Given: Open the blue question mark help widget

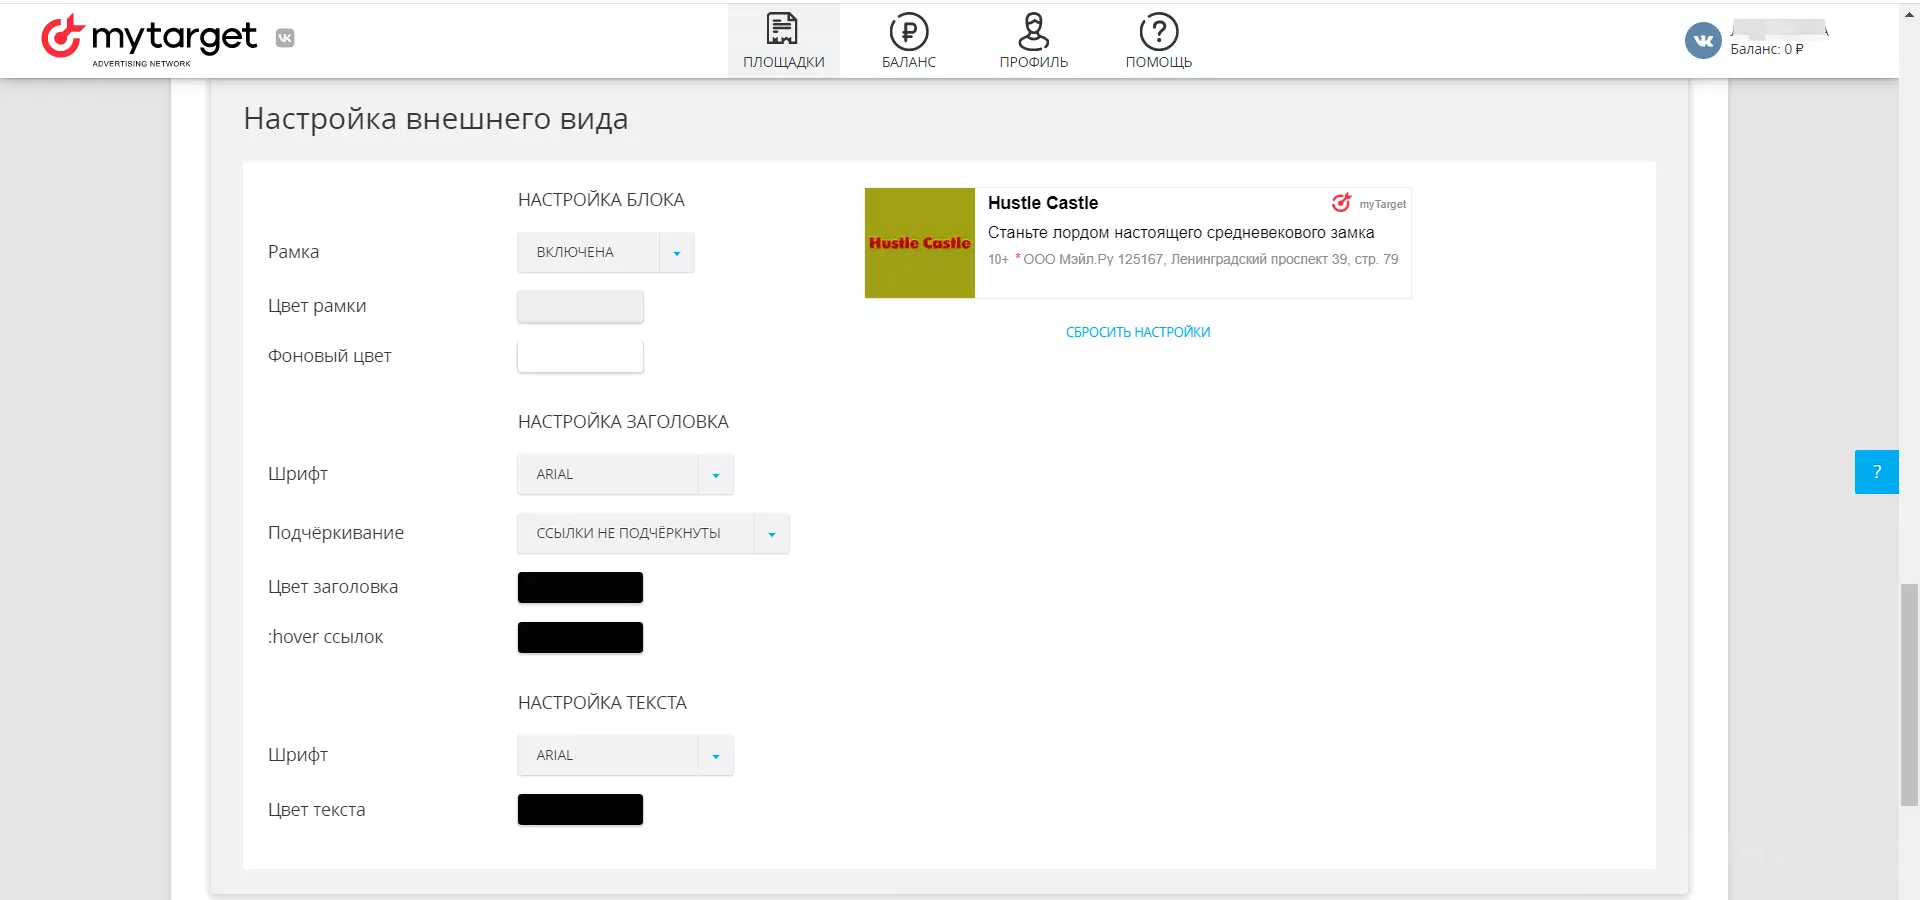Looking at the screenshot, I should click(x=1876, y=472).
